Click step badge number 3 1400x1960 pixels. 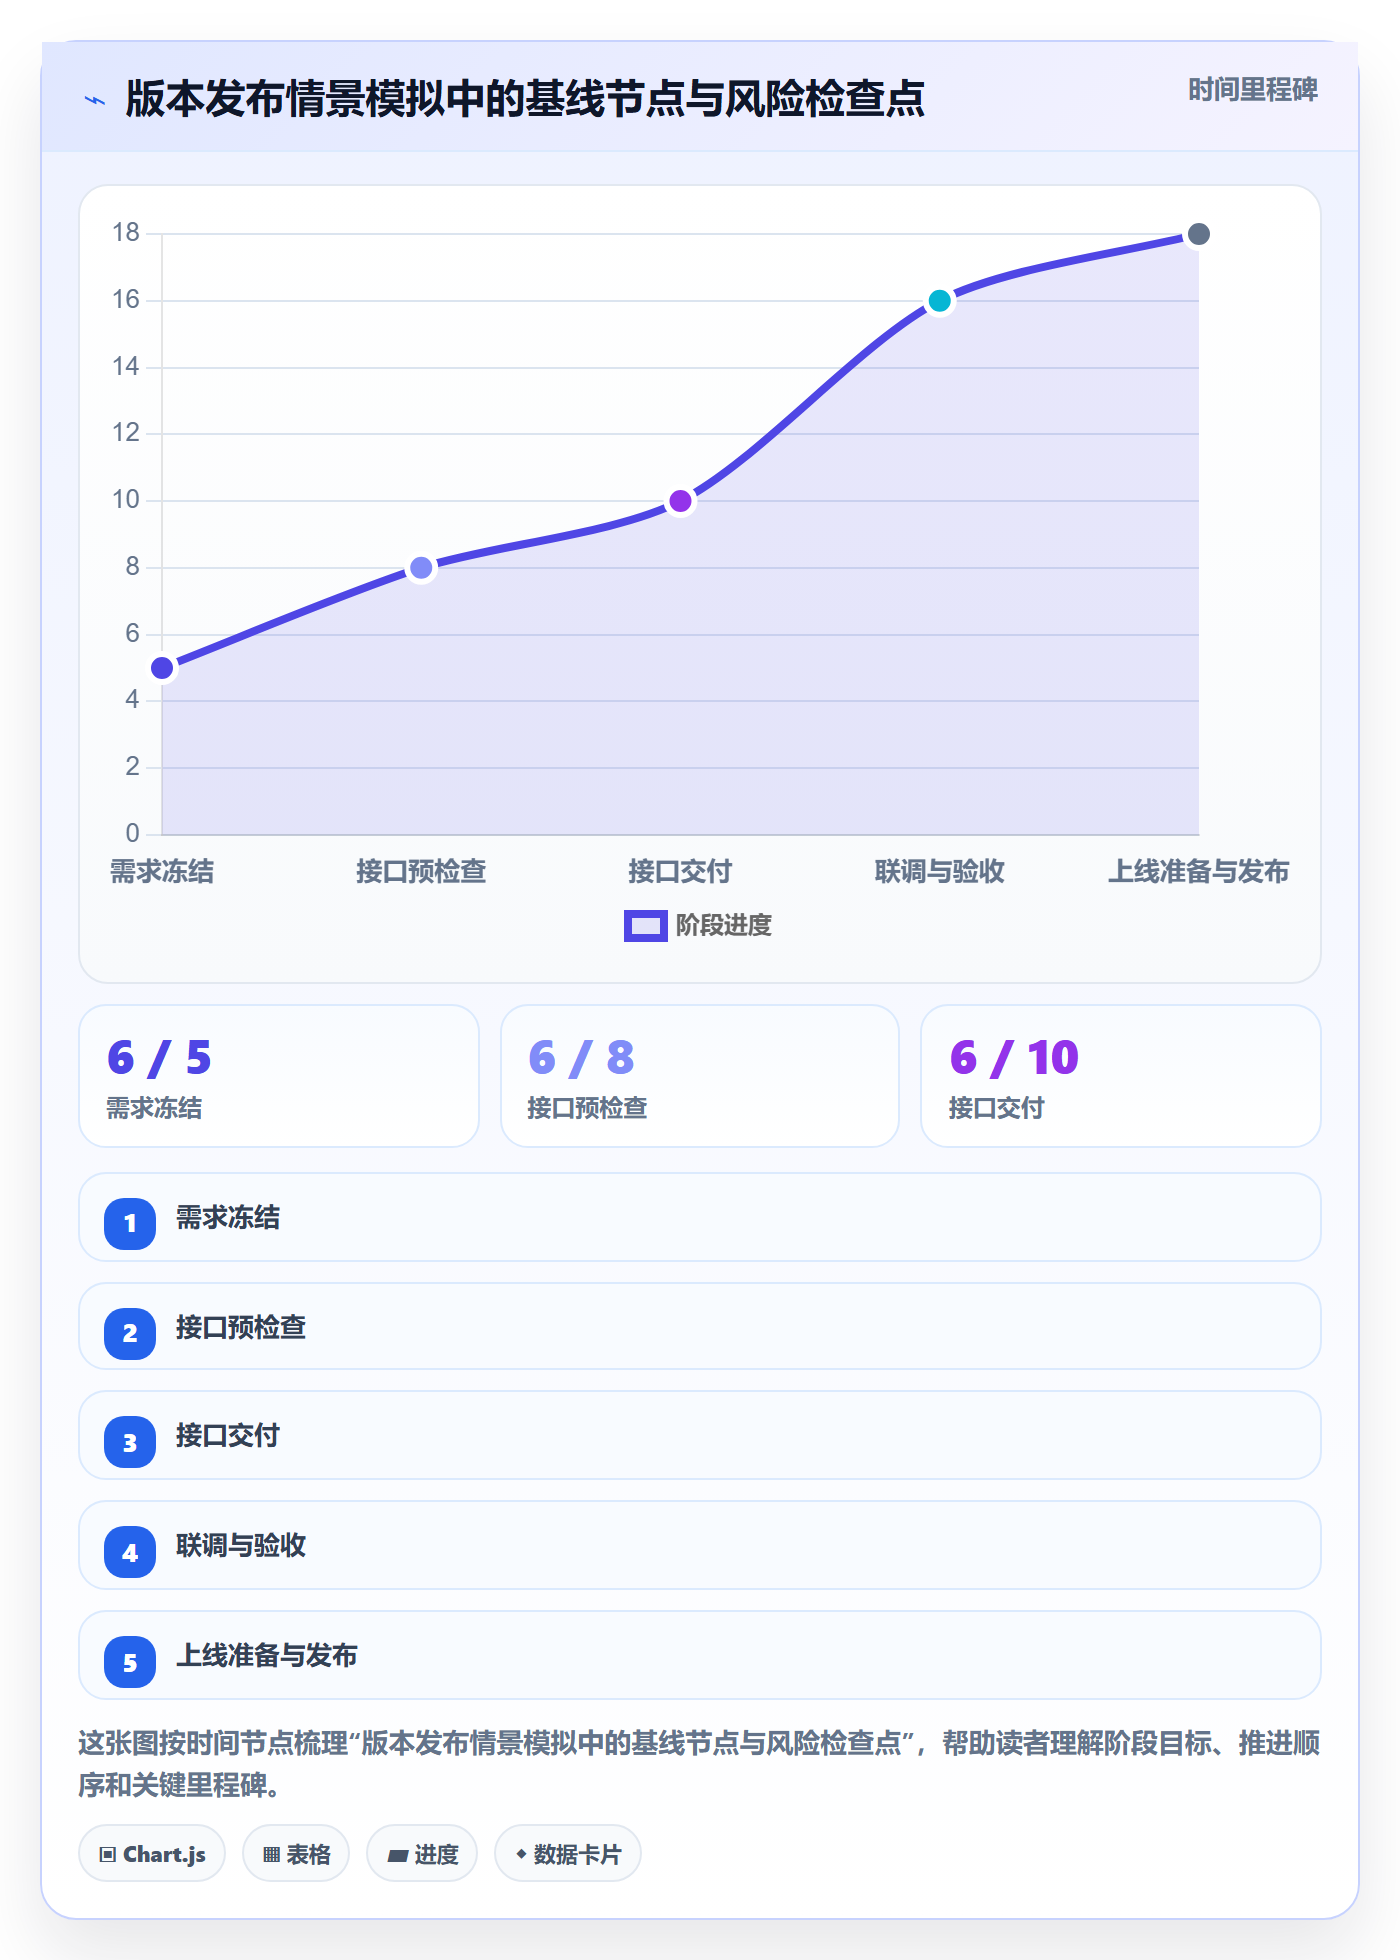click(x=130, y=1442)
